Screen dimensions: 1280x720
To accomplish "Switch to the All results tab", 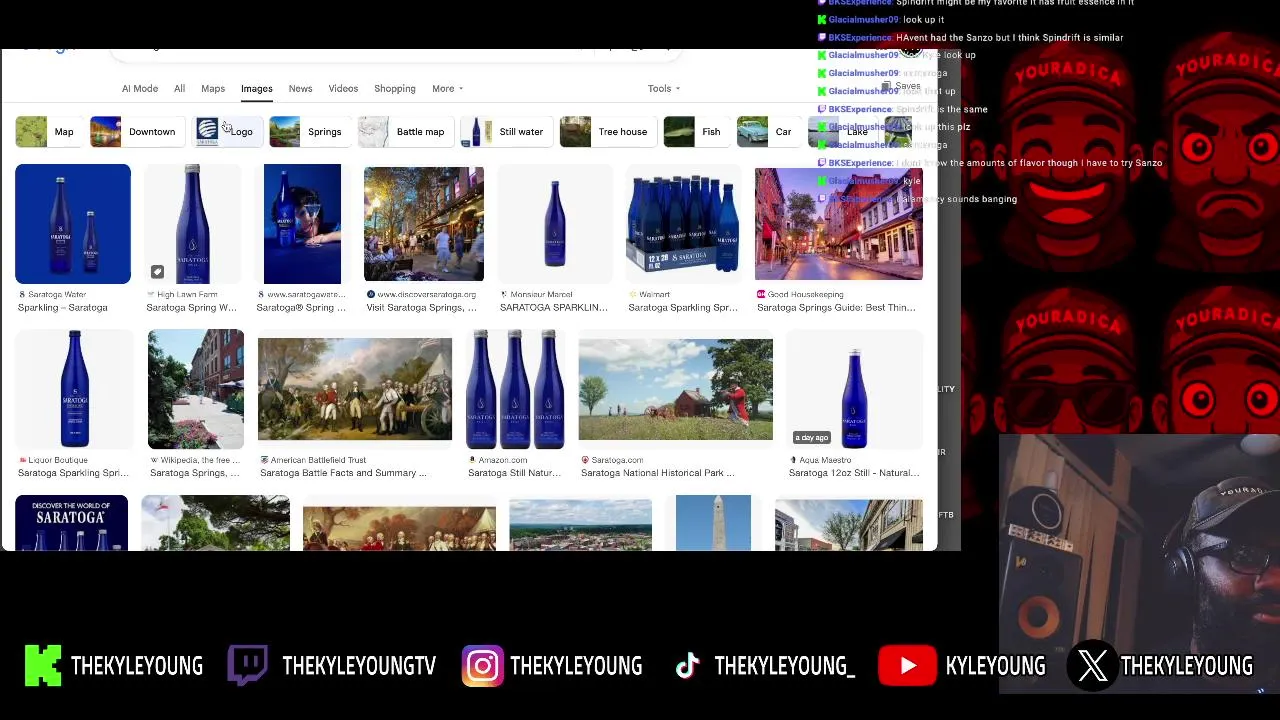I will [x=179, y=89].
